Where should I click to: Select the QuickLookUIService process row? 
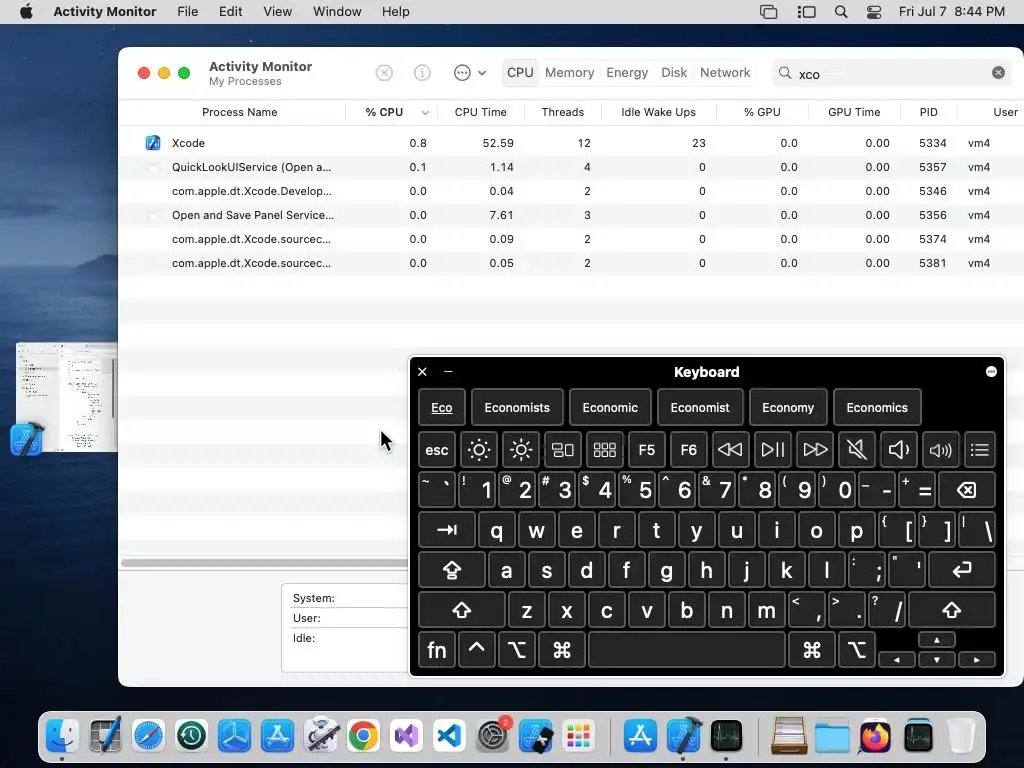[571, 167]
